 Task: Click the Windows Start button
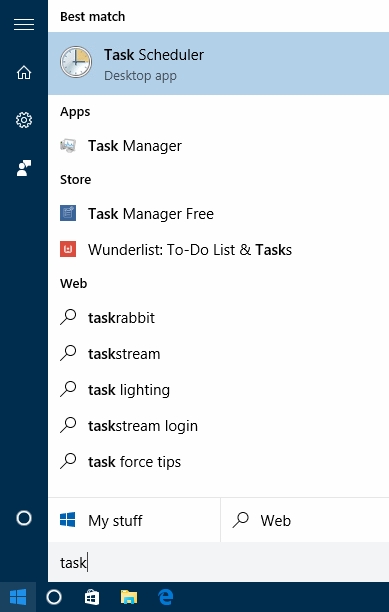18,597
